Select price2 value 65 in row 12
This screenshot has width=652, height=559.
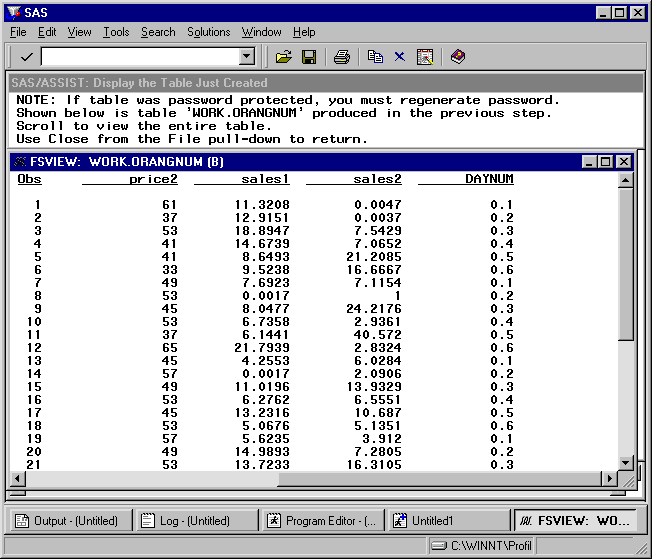(x=170, y=347)
